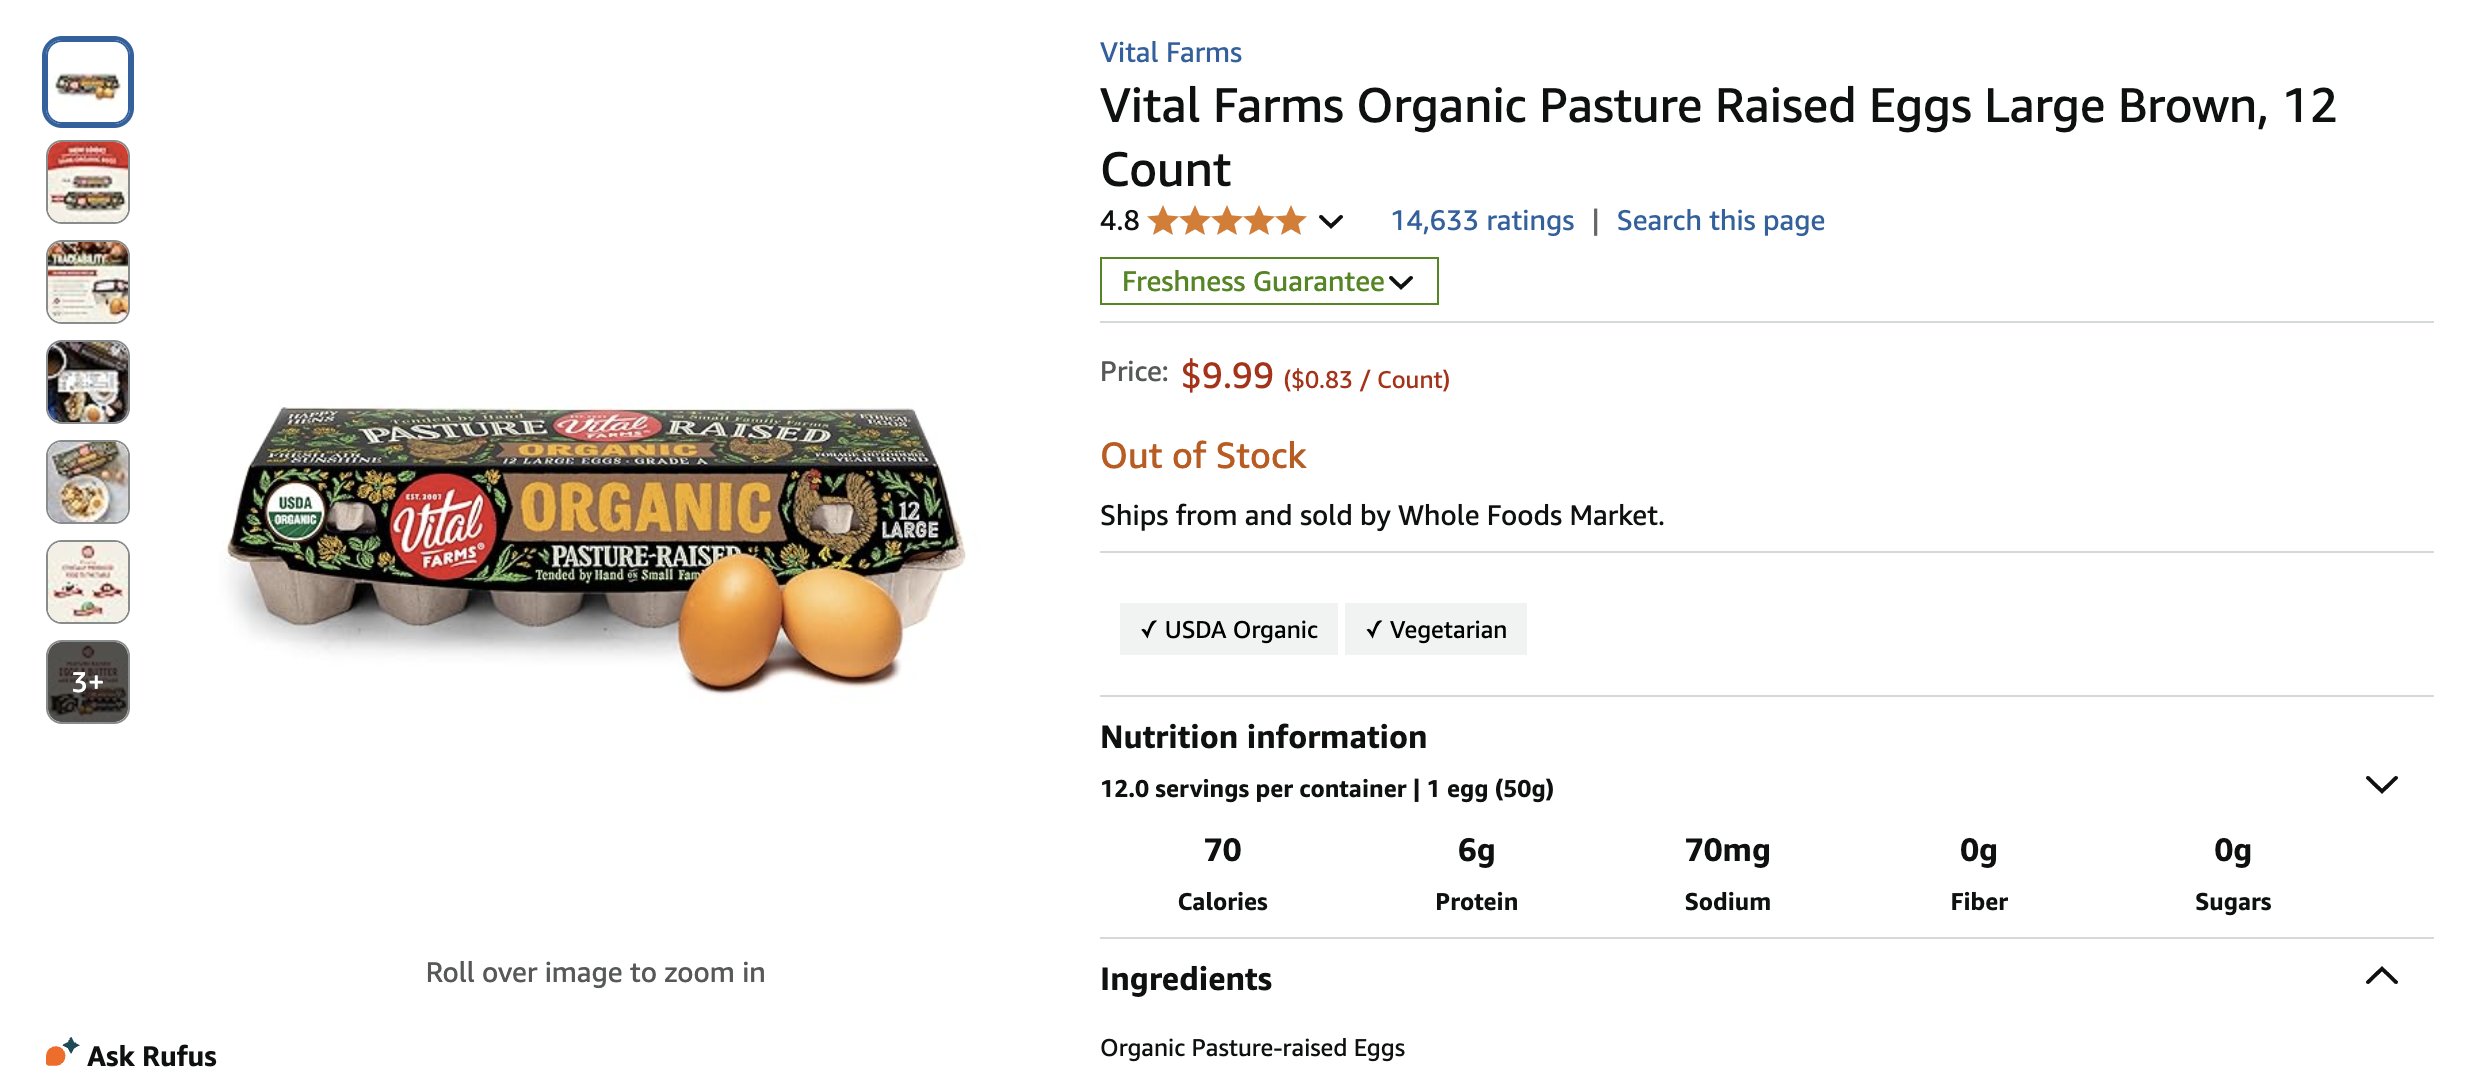This screenshot has height=1082, width=2476.
Task: Click the Ask Rufus label
Action: coord(152,1056)
